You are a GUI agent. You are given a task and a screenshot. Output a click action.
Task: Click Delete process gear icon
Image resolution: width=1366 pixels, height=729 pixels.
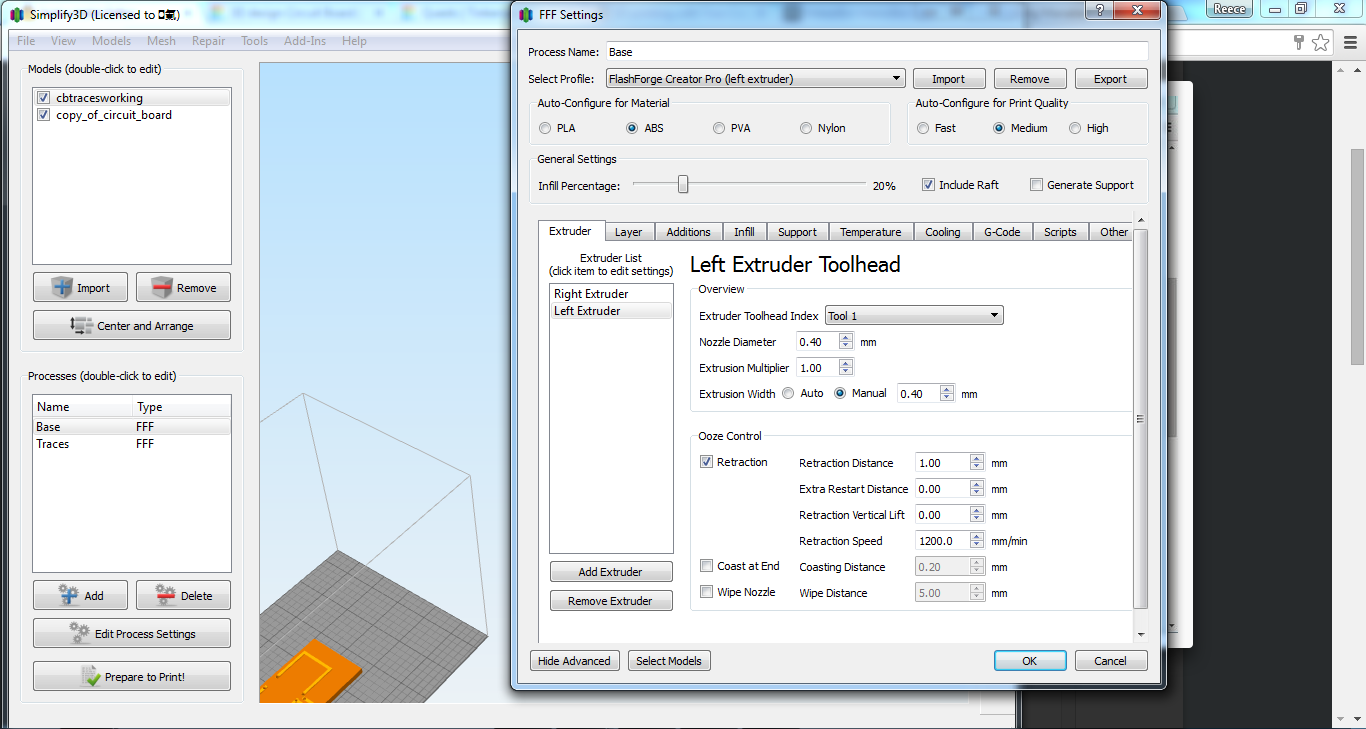click(x=166, y=595)
